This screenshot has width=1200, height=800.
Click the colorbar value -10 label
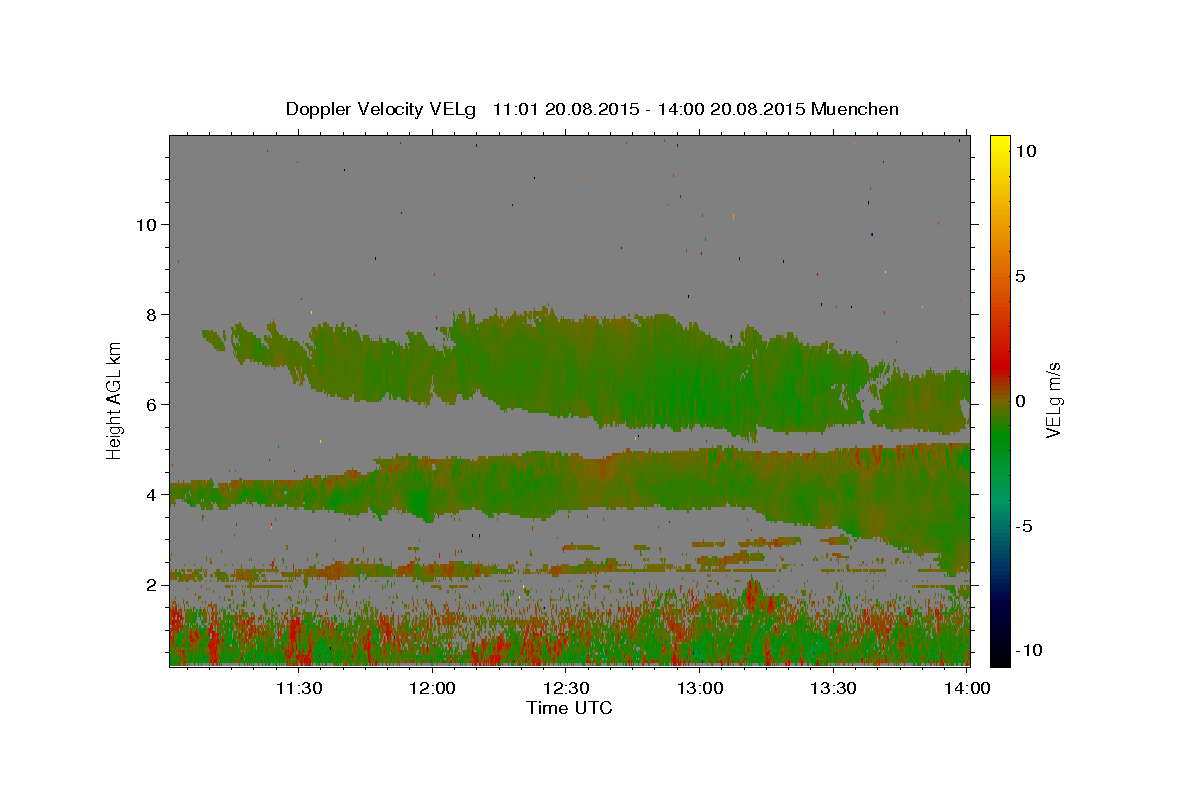1028,651
